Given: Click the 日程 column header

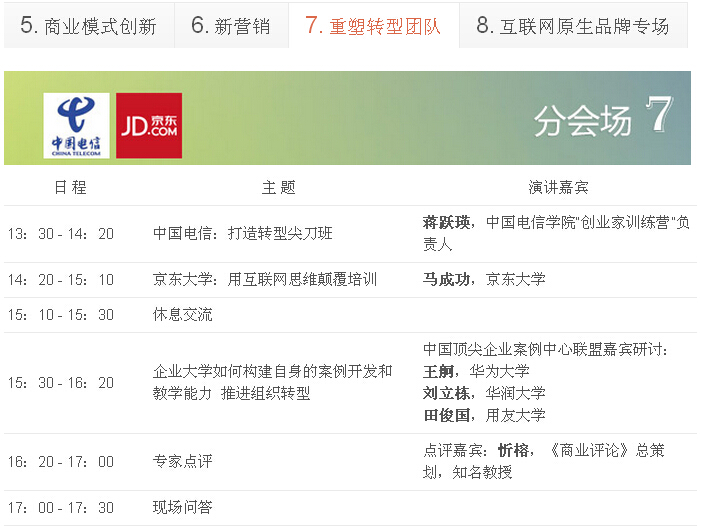Looking at the screenshot, I should pyautogui.click(x=71, y=187).
